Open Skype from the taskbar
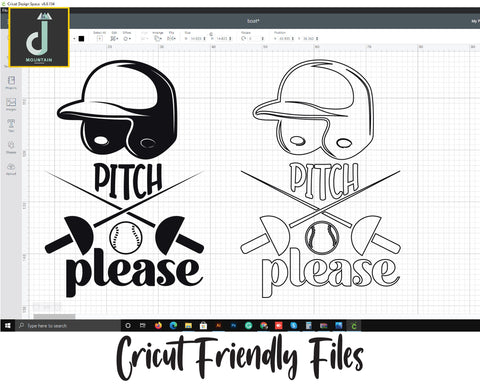 pyautogui.click(x=294, y=325)
